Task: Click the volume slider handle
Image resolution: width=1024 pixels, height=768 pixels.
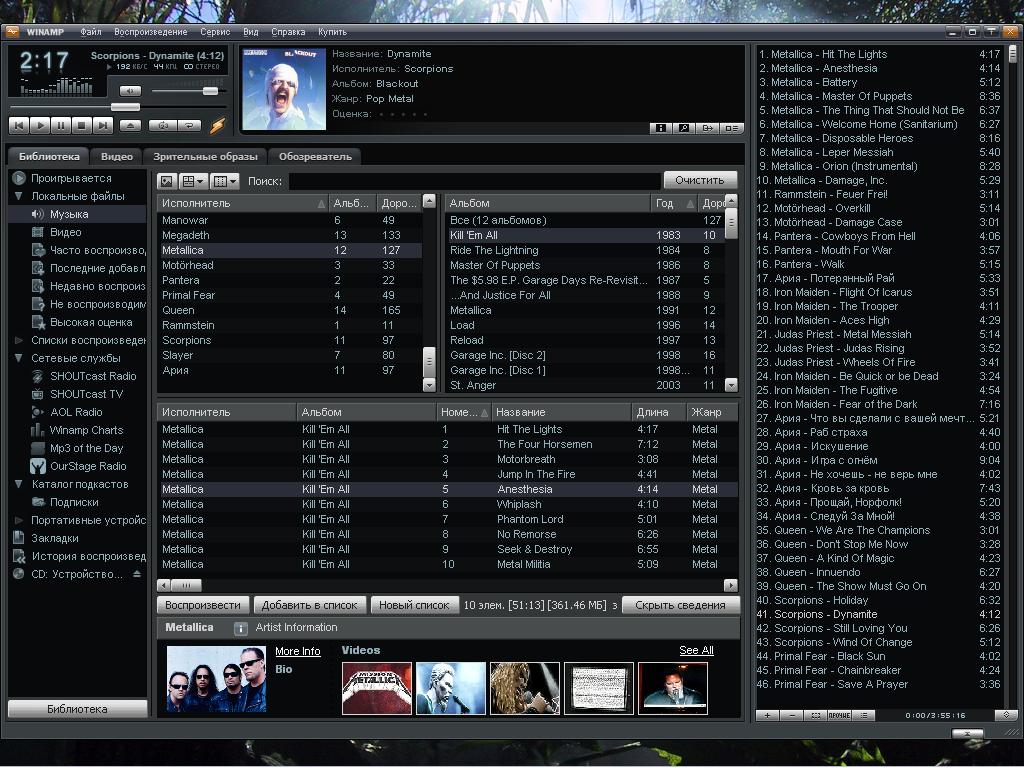Action: point(210,91)
